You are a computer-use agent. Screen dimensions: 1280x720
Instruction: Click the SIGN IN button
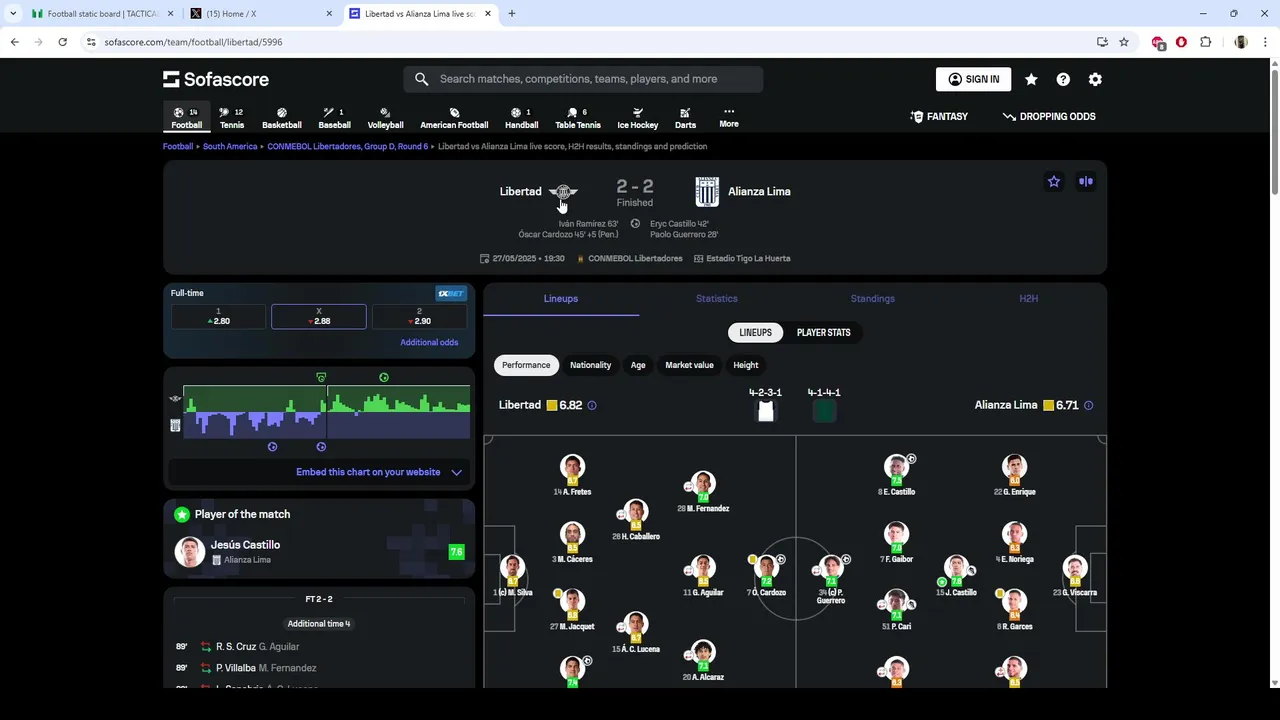click(973, 79)
